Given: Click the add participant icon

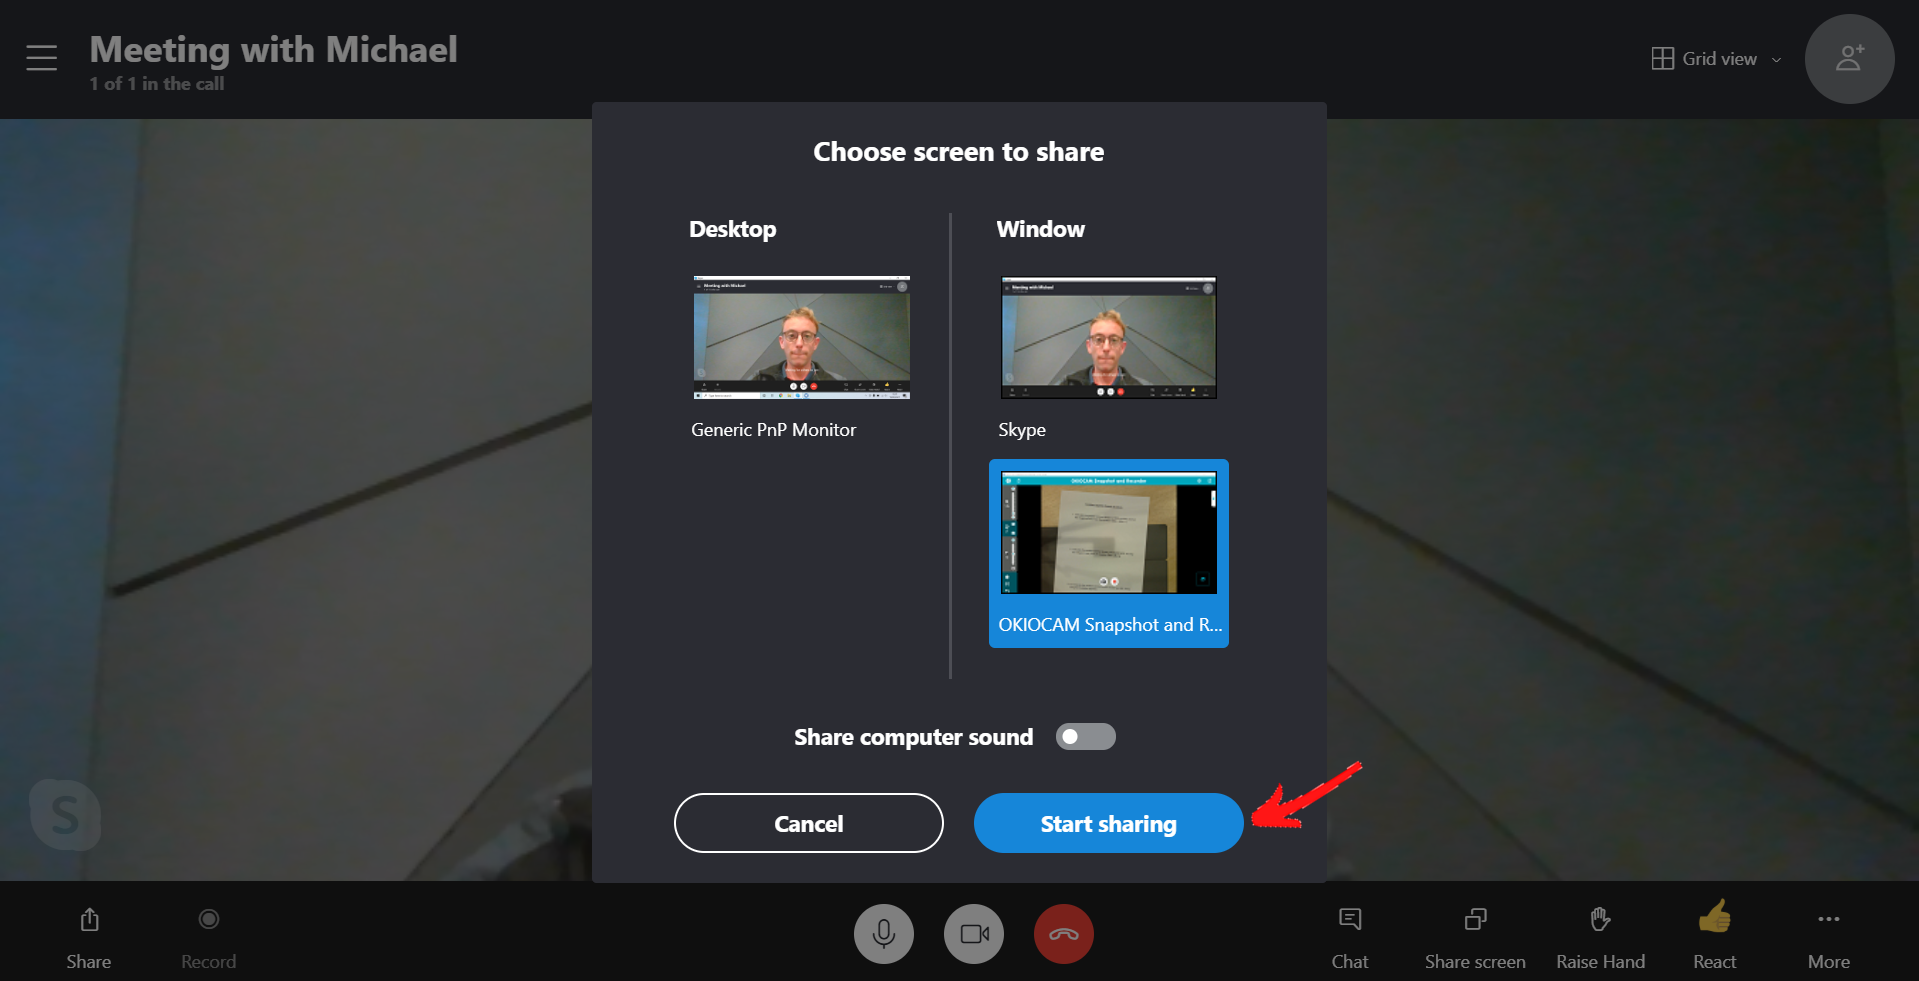Looking at the screenshot, I should pyautogui.click(x=1848, y=59).
